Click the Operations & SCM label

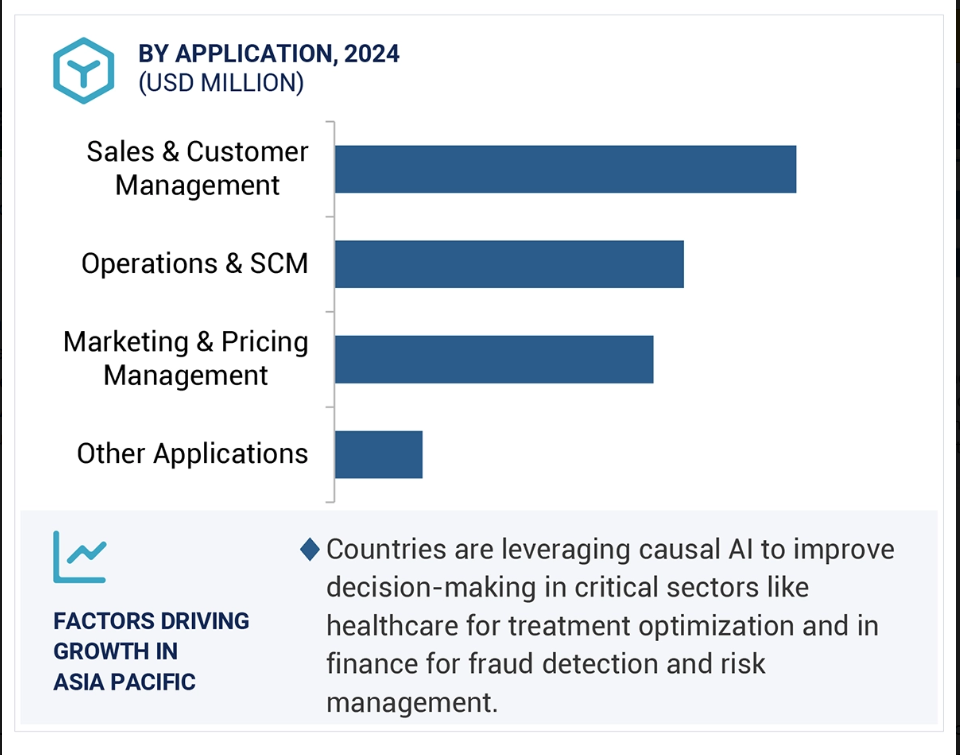pyautogui.click(x=195, y=264)
